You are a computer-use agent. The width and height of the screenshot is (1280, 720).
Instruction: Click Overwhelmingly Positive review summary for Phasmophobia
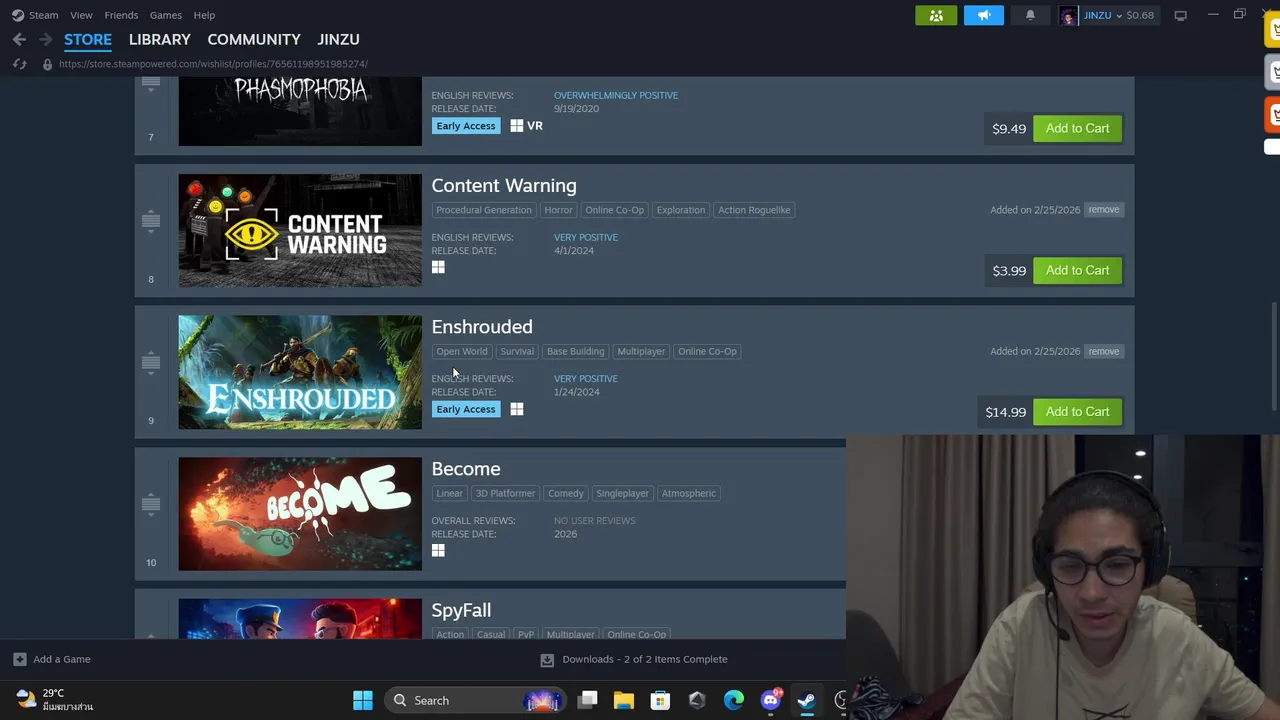616,95
